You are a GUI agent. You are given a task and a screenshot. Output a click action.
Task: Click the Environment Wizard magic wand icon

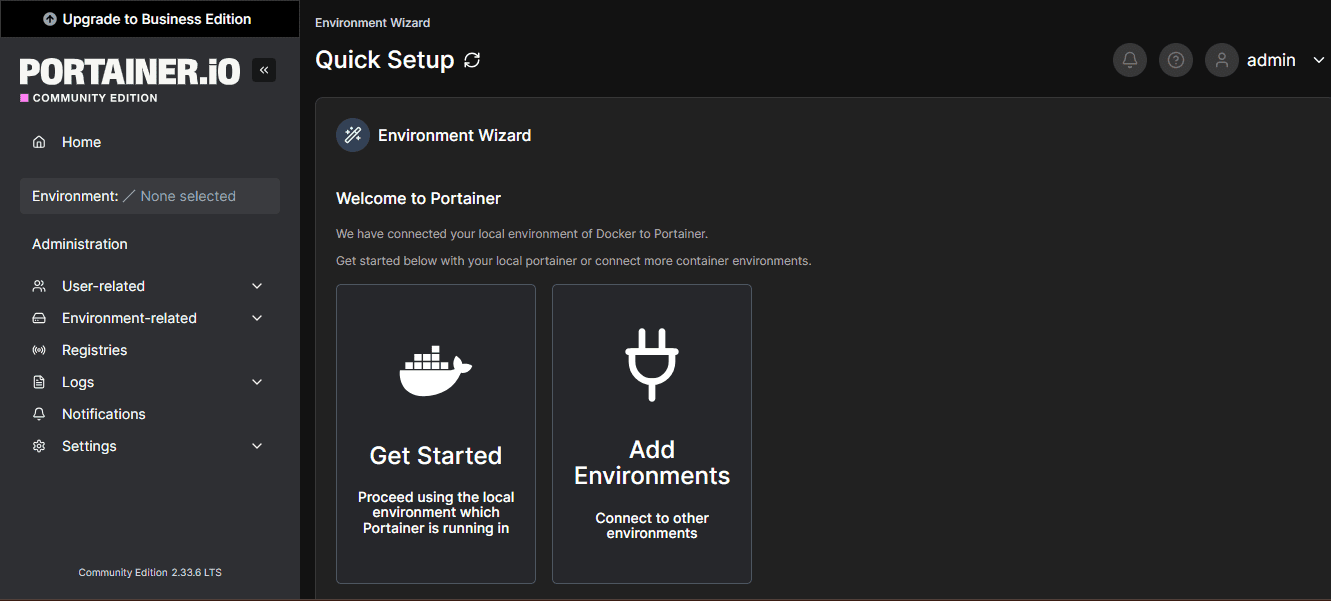coord(352,134)
